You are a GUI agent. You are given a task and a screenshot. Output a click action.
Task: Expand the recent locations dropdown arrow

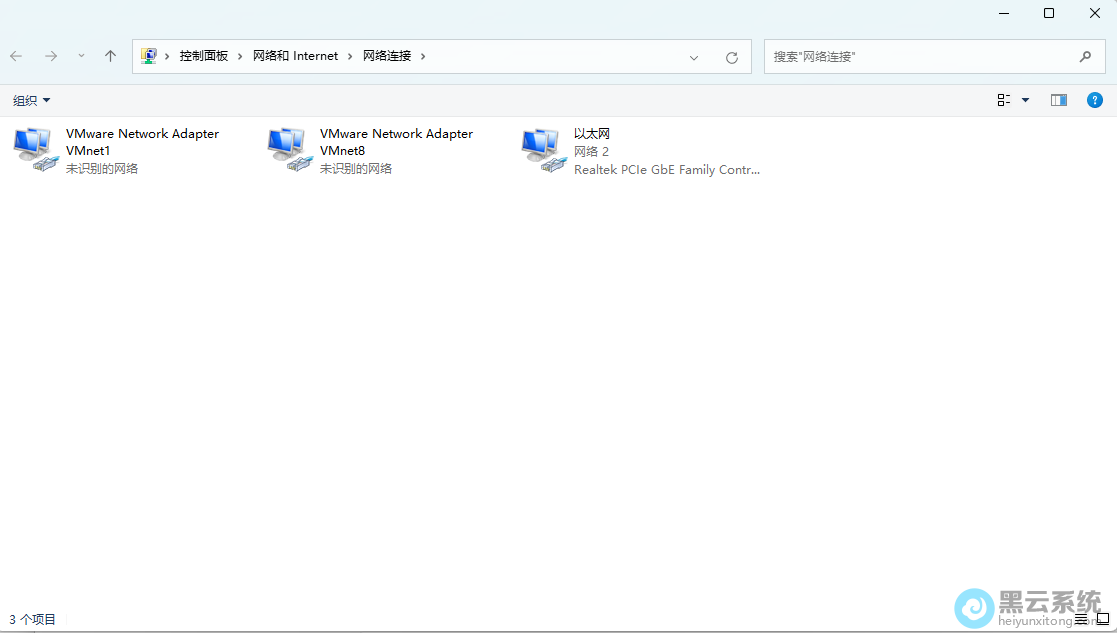[81, 56]
